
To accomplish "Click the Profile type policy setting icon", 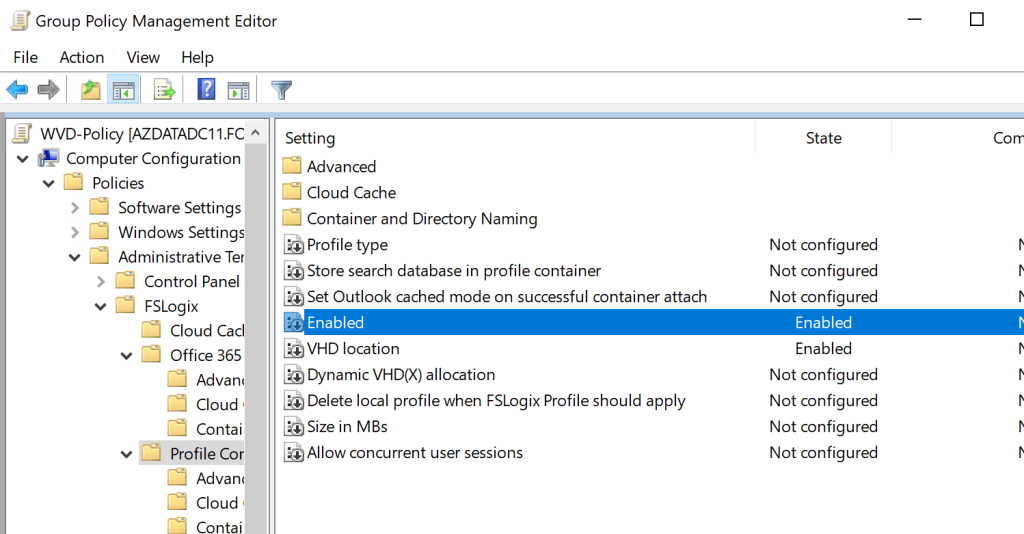I will pyautogui.click(x=294, y=245).
